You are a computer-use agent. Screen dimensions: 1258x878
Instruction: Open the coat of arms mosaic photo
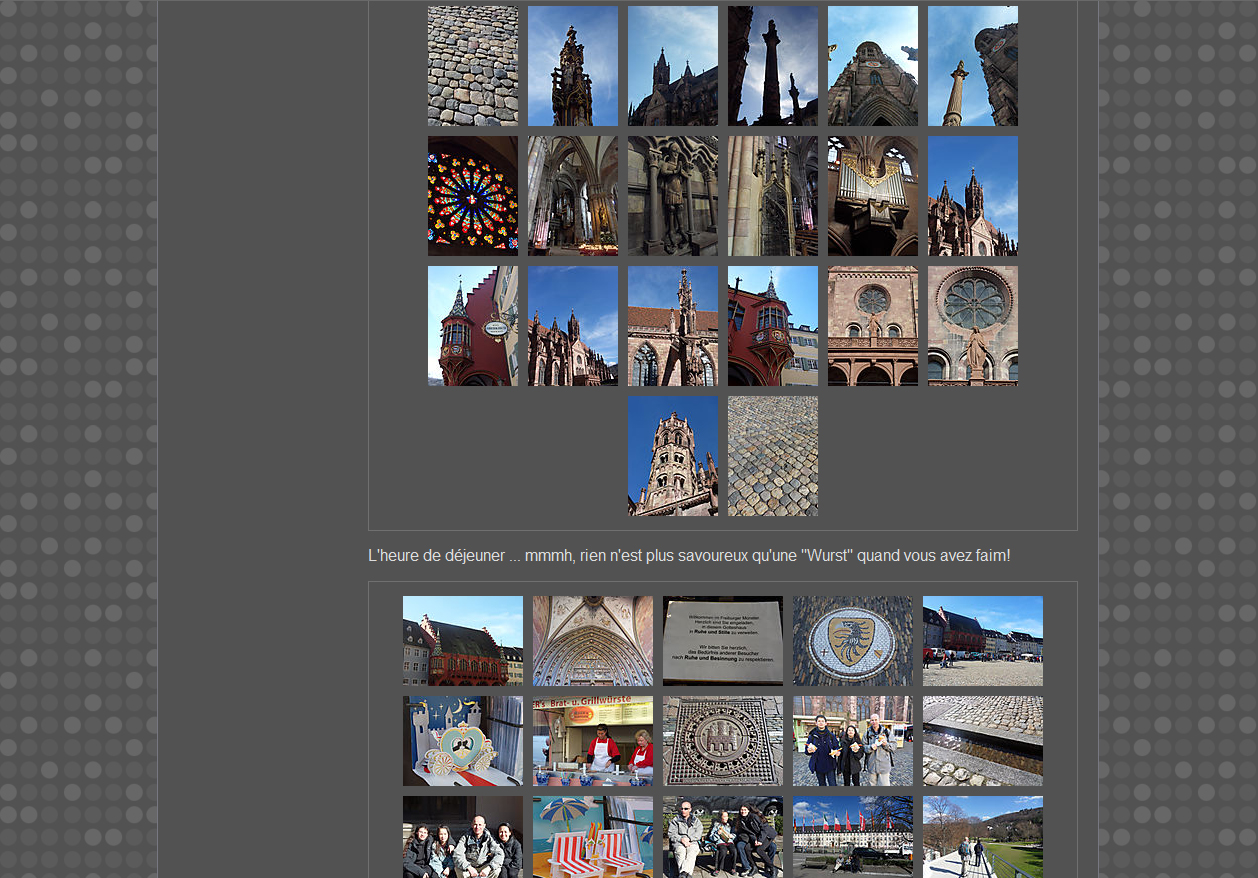(852, 641)
